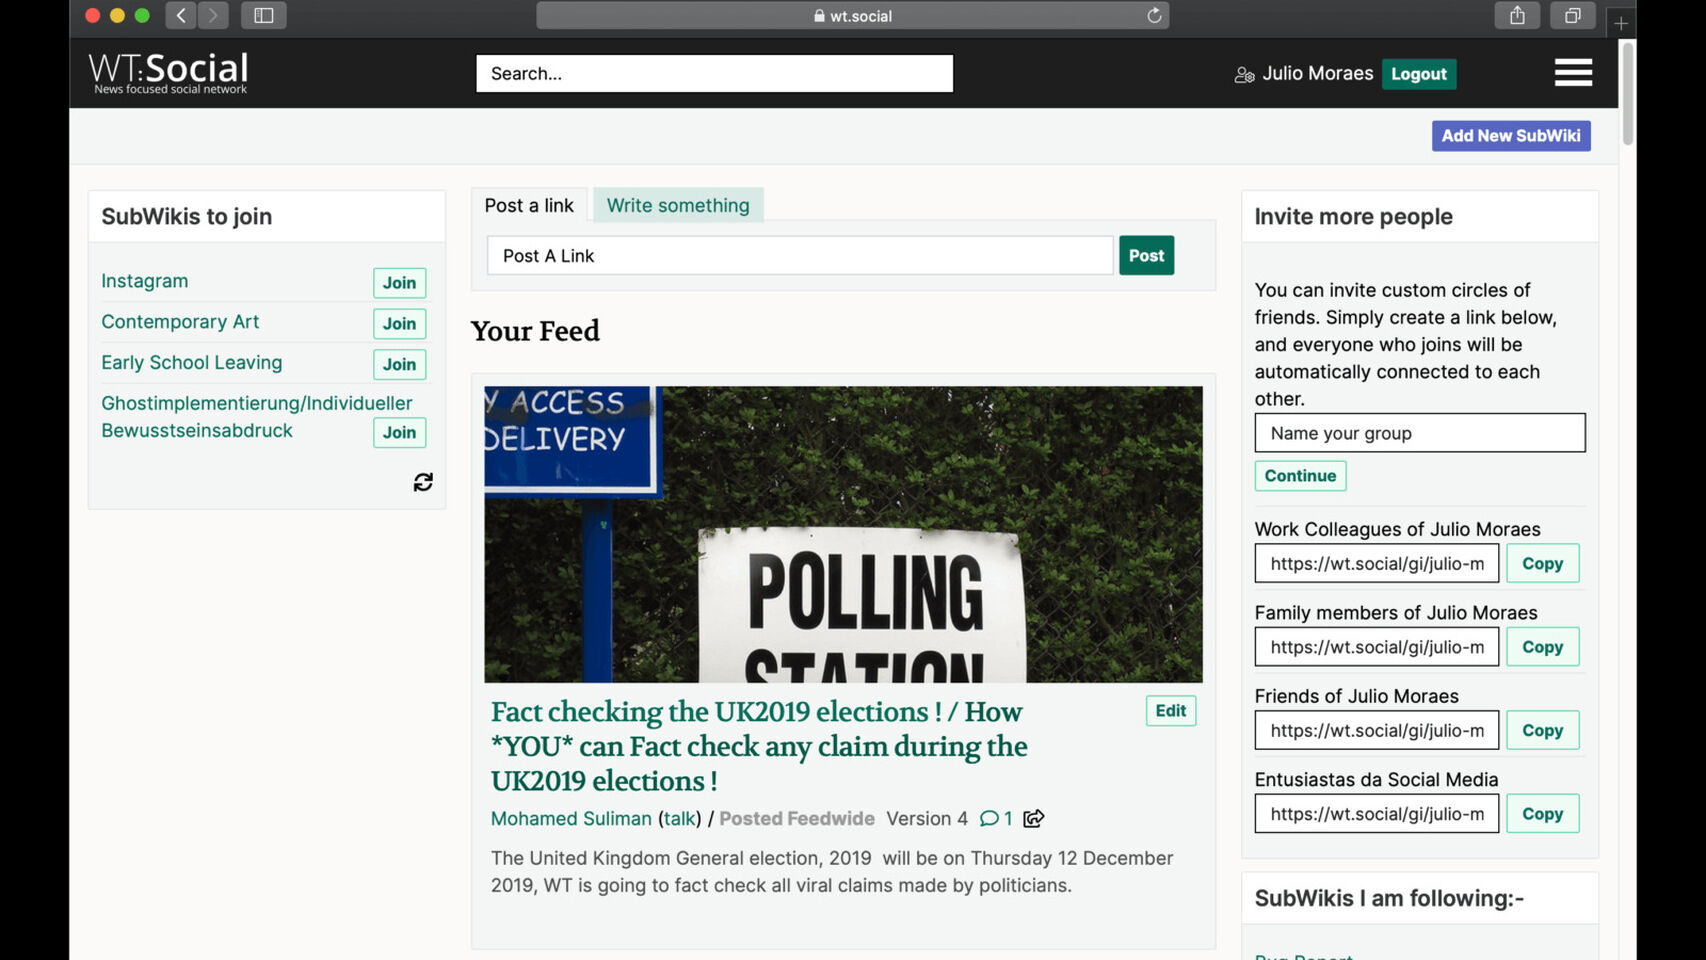Go back with the browser back arrow

click(x=181, y=16)
